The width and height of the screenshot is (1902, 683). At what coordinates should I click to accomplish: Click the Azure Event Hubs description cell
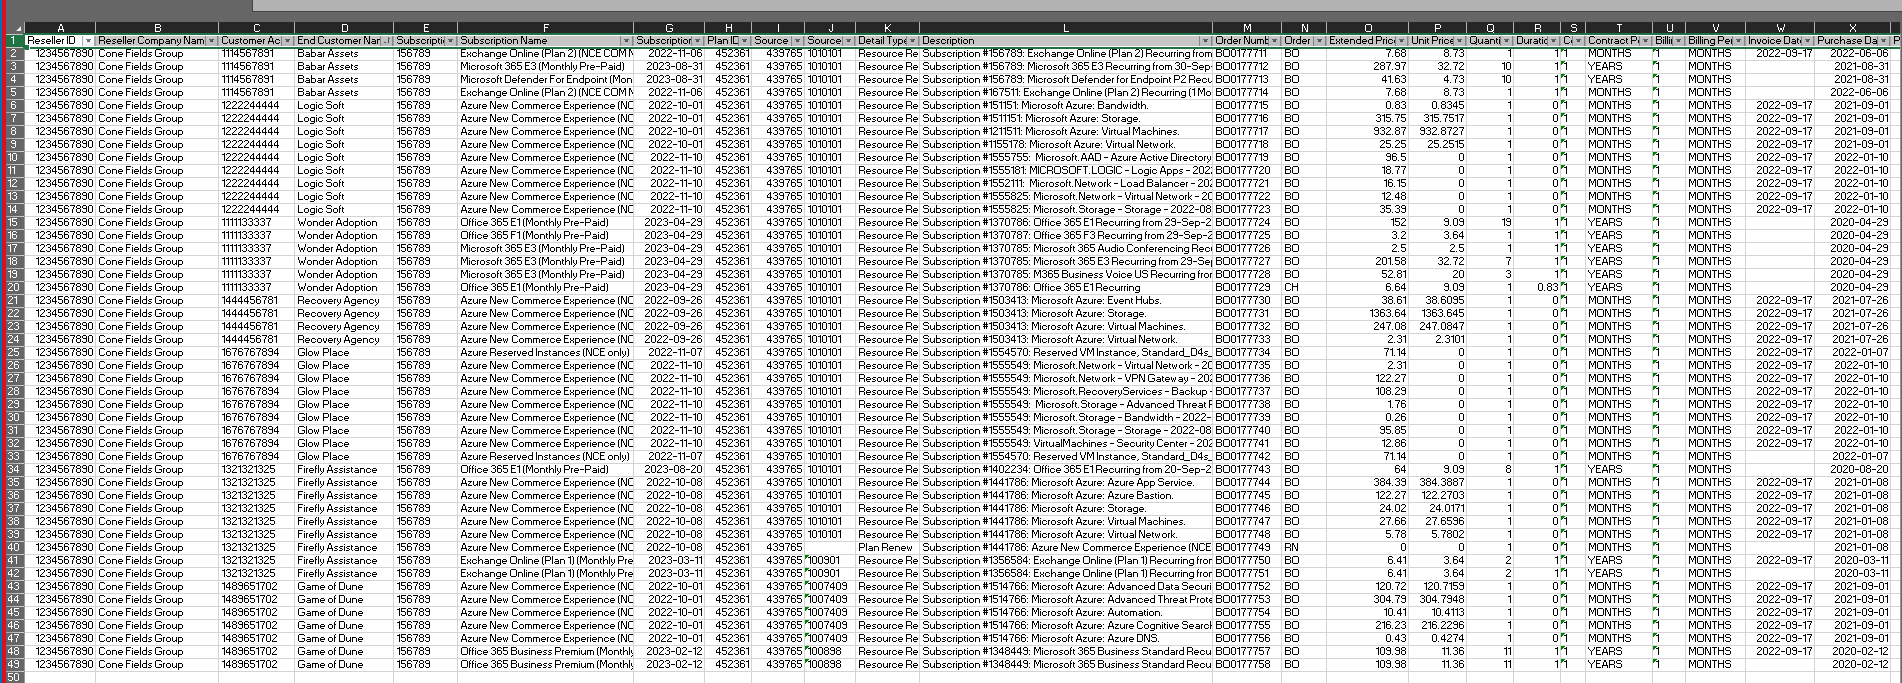point(1066,300)
